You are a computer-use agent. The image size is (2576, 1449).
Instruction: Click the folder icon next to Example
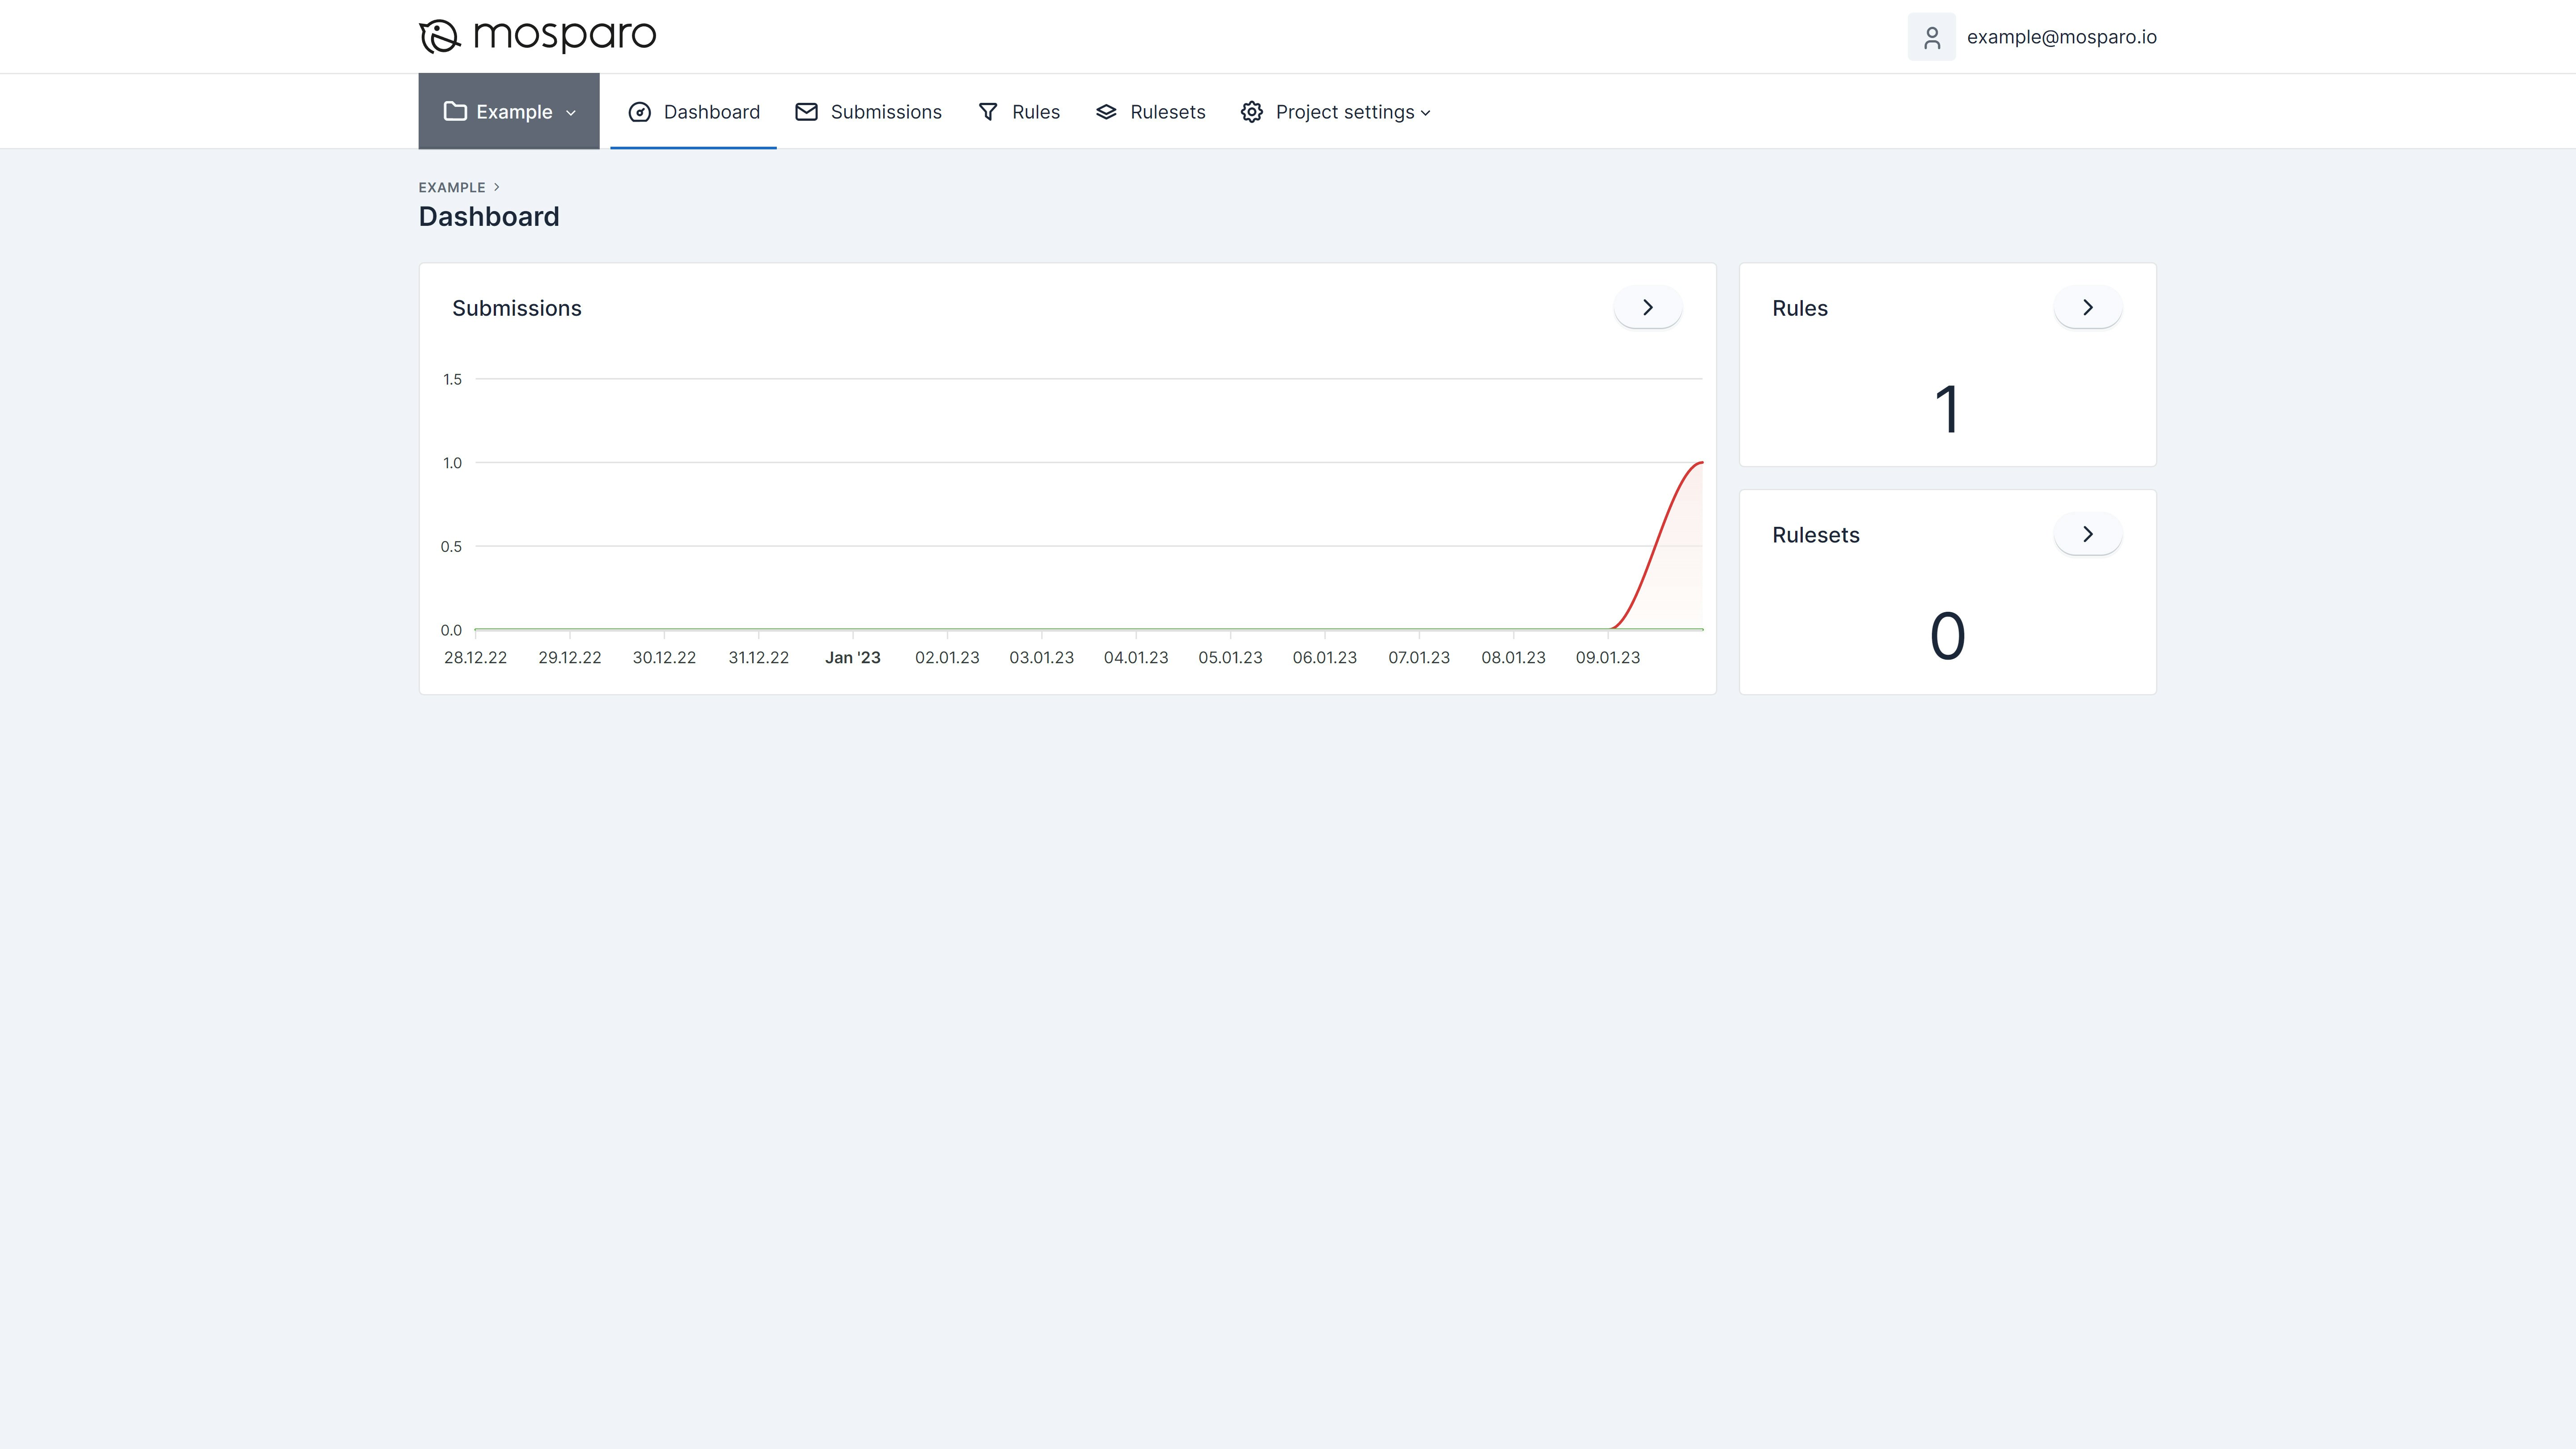tap(455, 111)
